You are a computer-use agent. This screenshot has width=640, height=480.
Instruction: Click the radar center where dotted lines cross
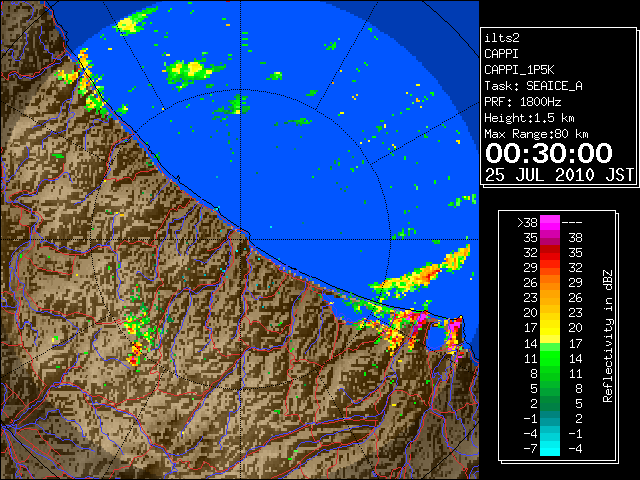tap(240, 239)
